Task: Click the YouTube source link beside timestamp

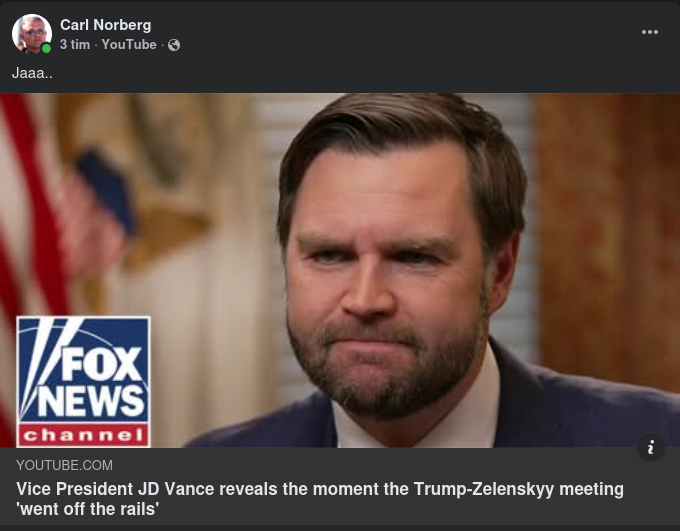Action: point(129,45)
